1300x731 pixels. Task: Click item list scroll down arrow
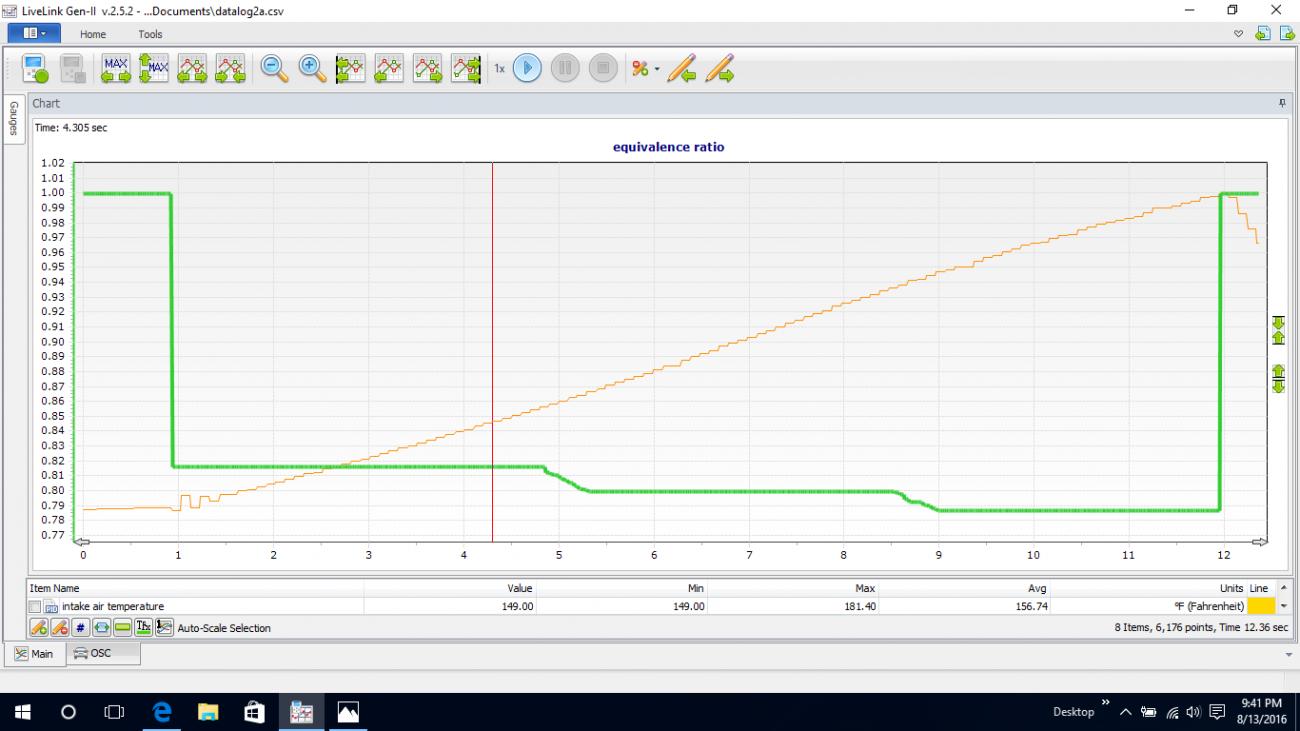(1284, 606)
